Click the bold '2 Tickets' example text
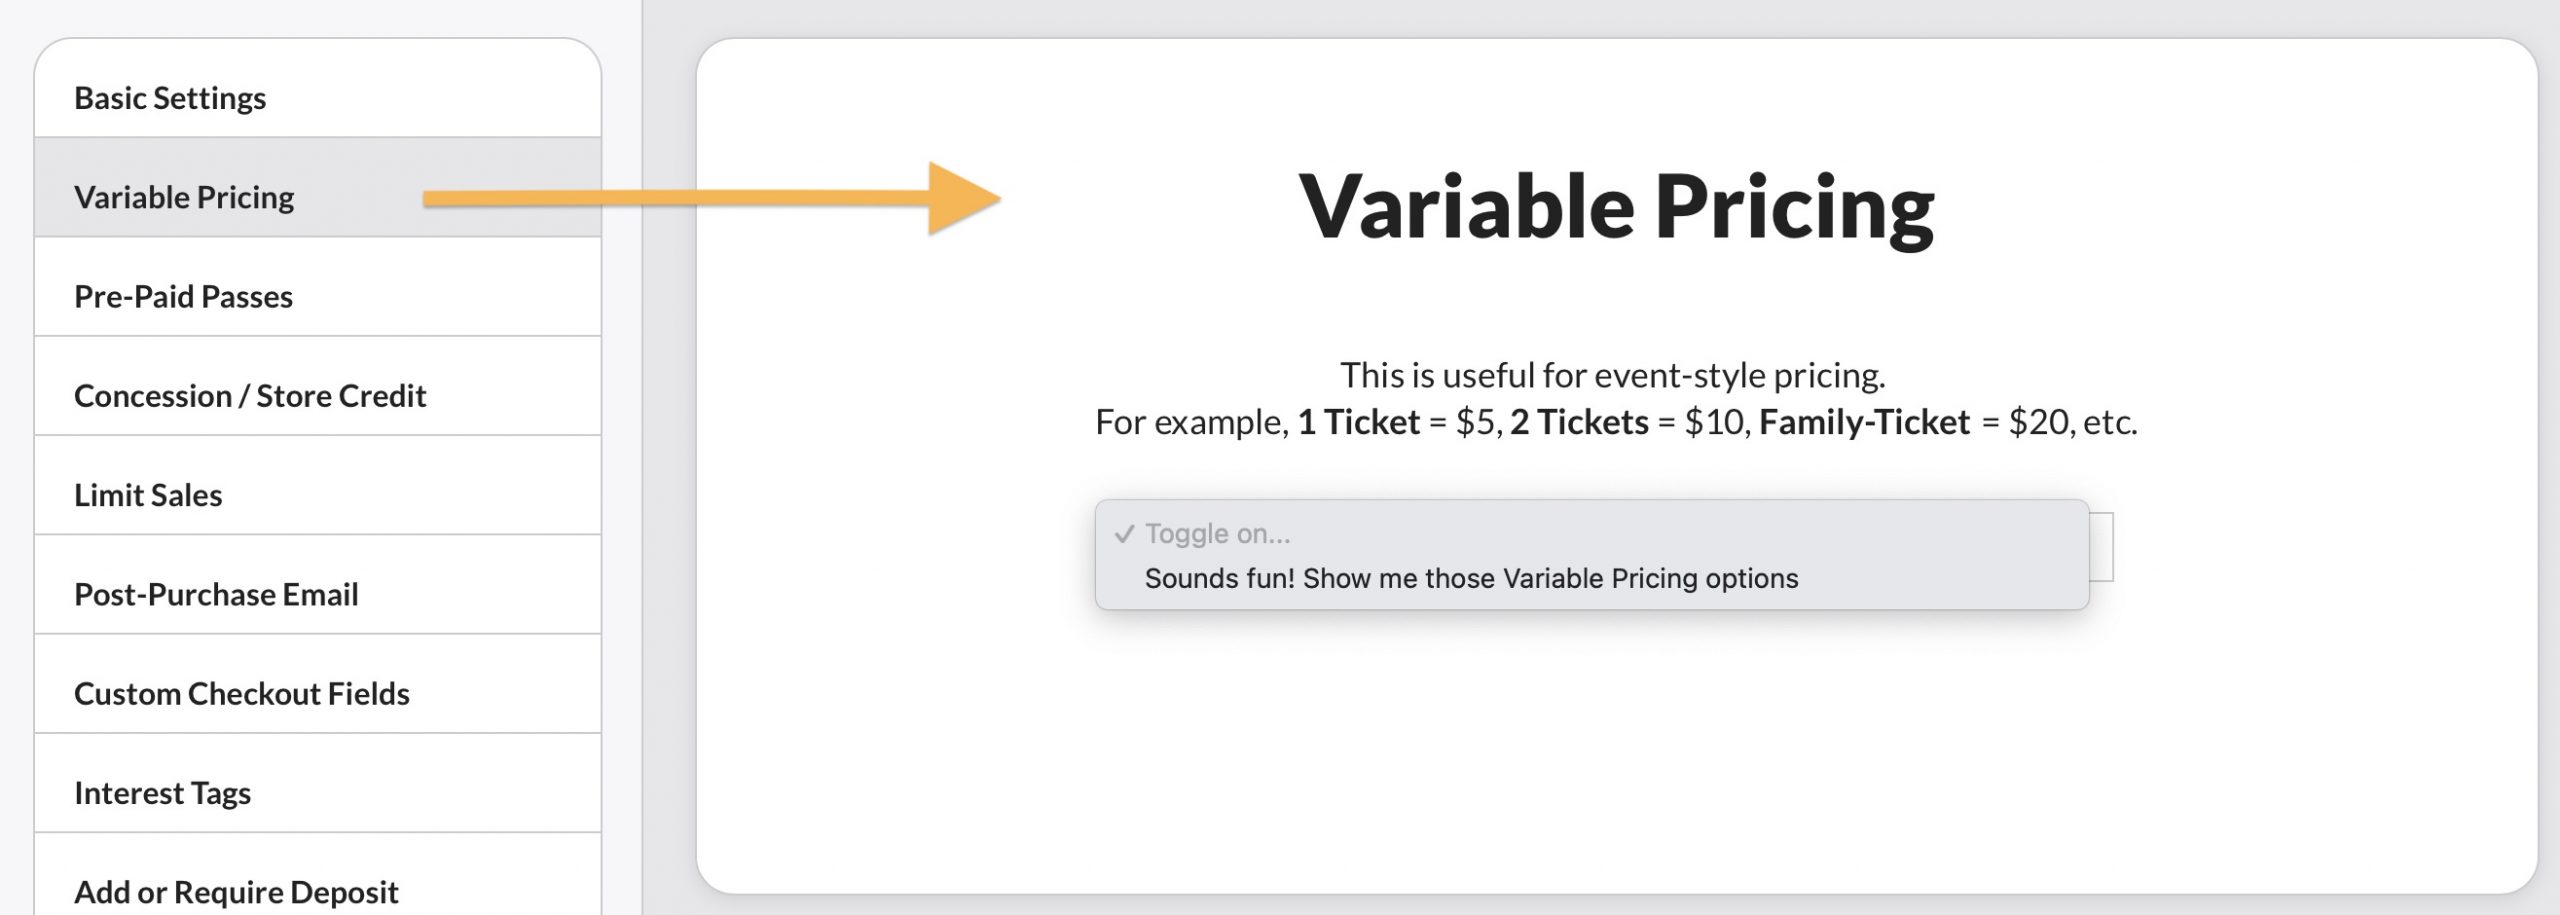This screenshot has height=915, width=2560. 1579,422
